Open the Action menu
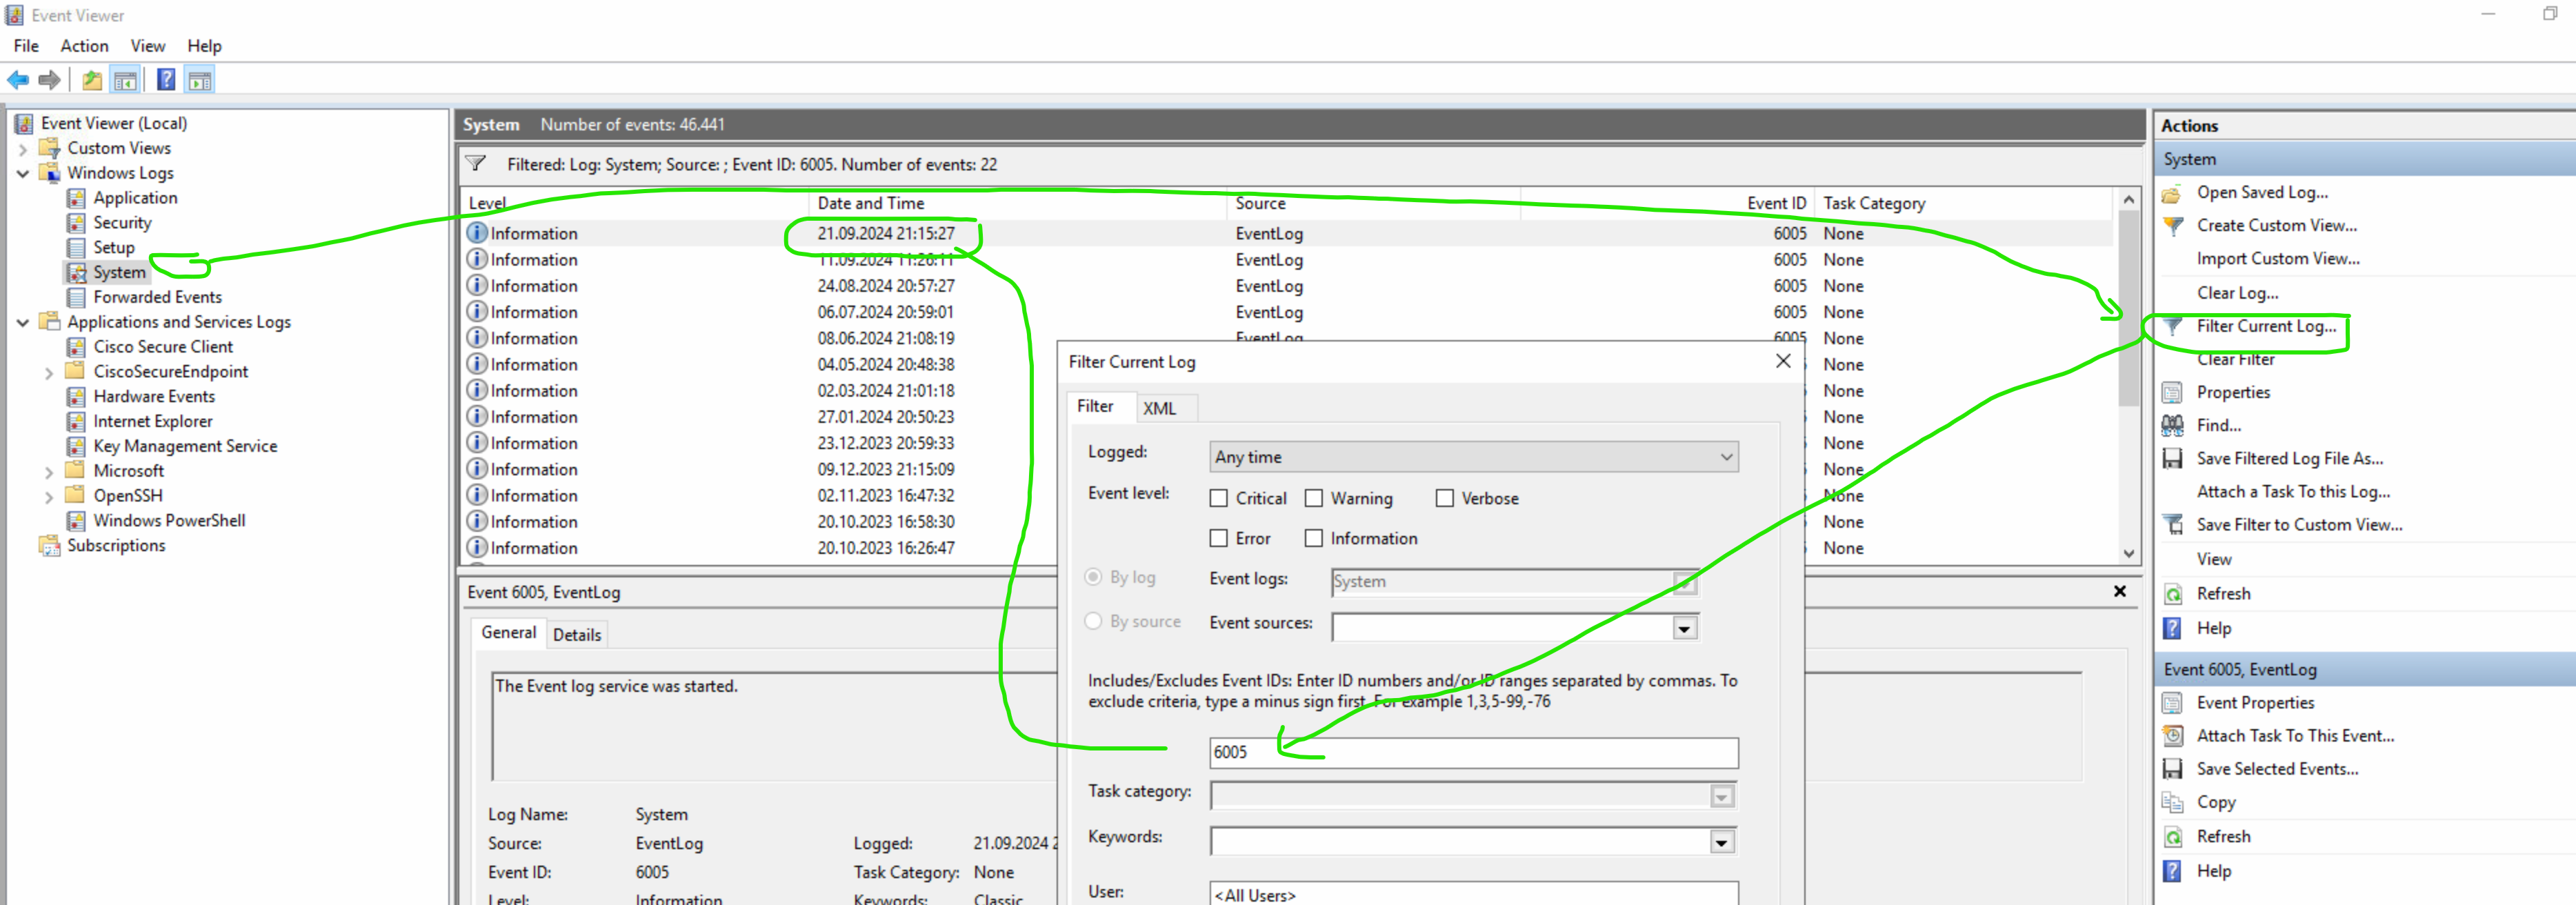This screenshot has height=905, width=2576. [84, 46]
